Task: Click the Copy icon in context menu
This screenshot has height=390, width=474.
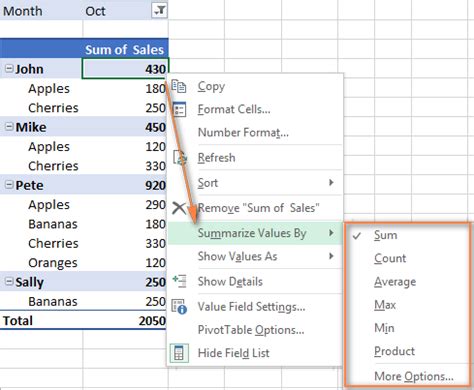Action: point(179,86)
